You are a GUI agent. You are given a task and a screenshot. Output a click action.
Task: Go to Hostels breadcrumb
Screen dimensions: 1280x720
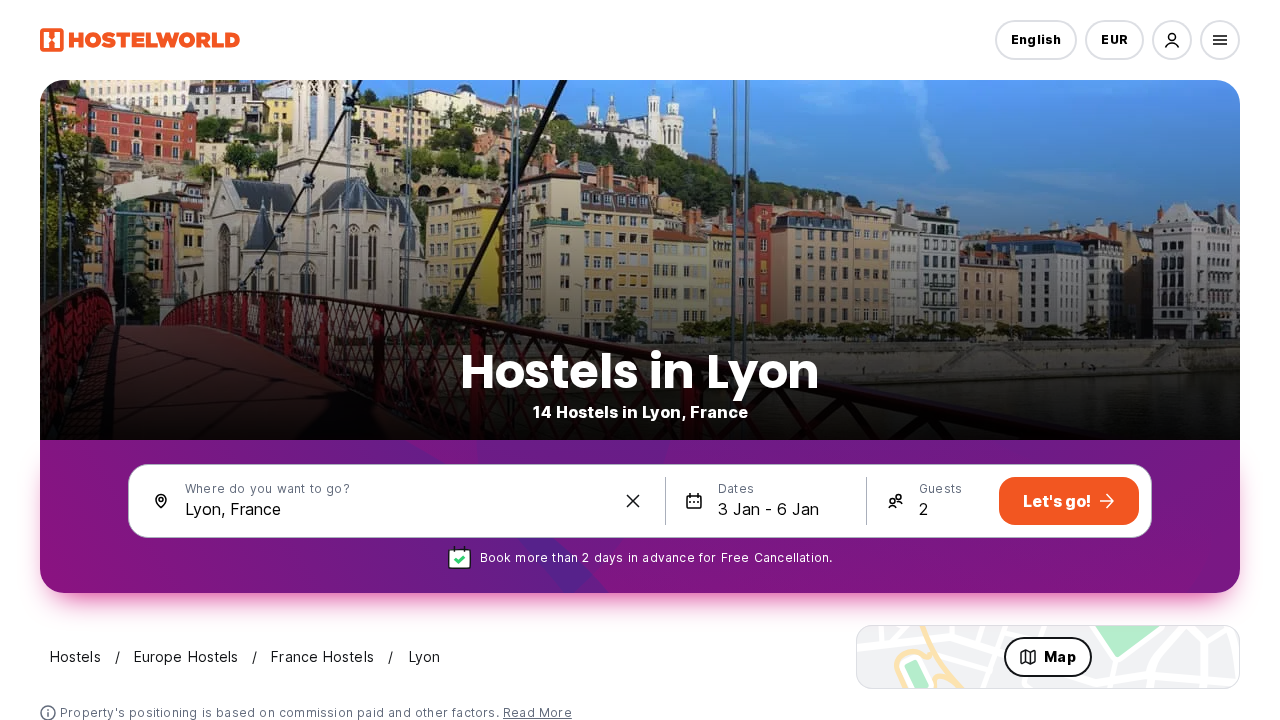(75, 657)
